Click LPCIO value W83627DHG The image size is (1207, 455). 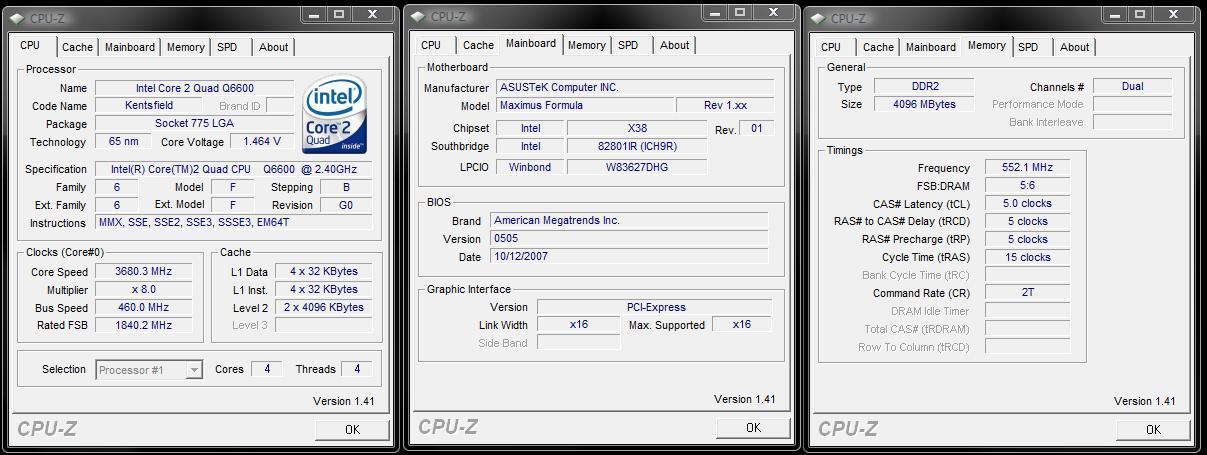pyautogui.click(x=637, y=167)
